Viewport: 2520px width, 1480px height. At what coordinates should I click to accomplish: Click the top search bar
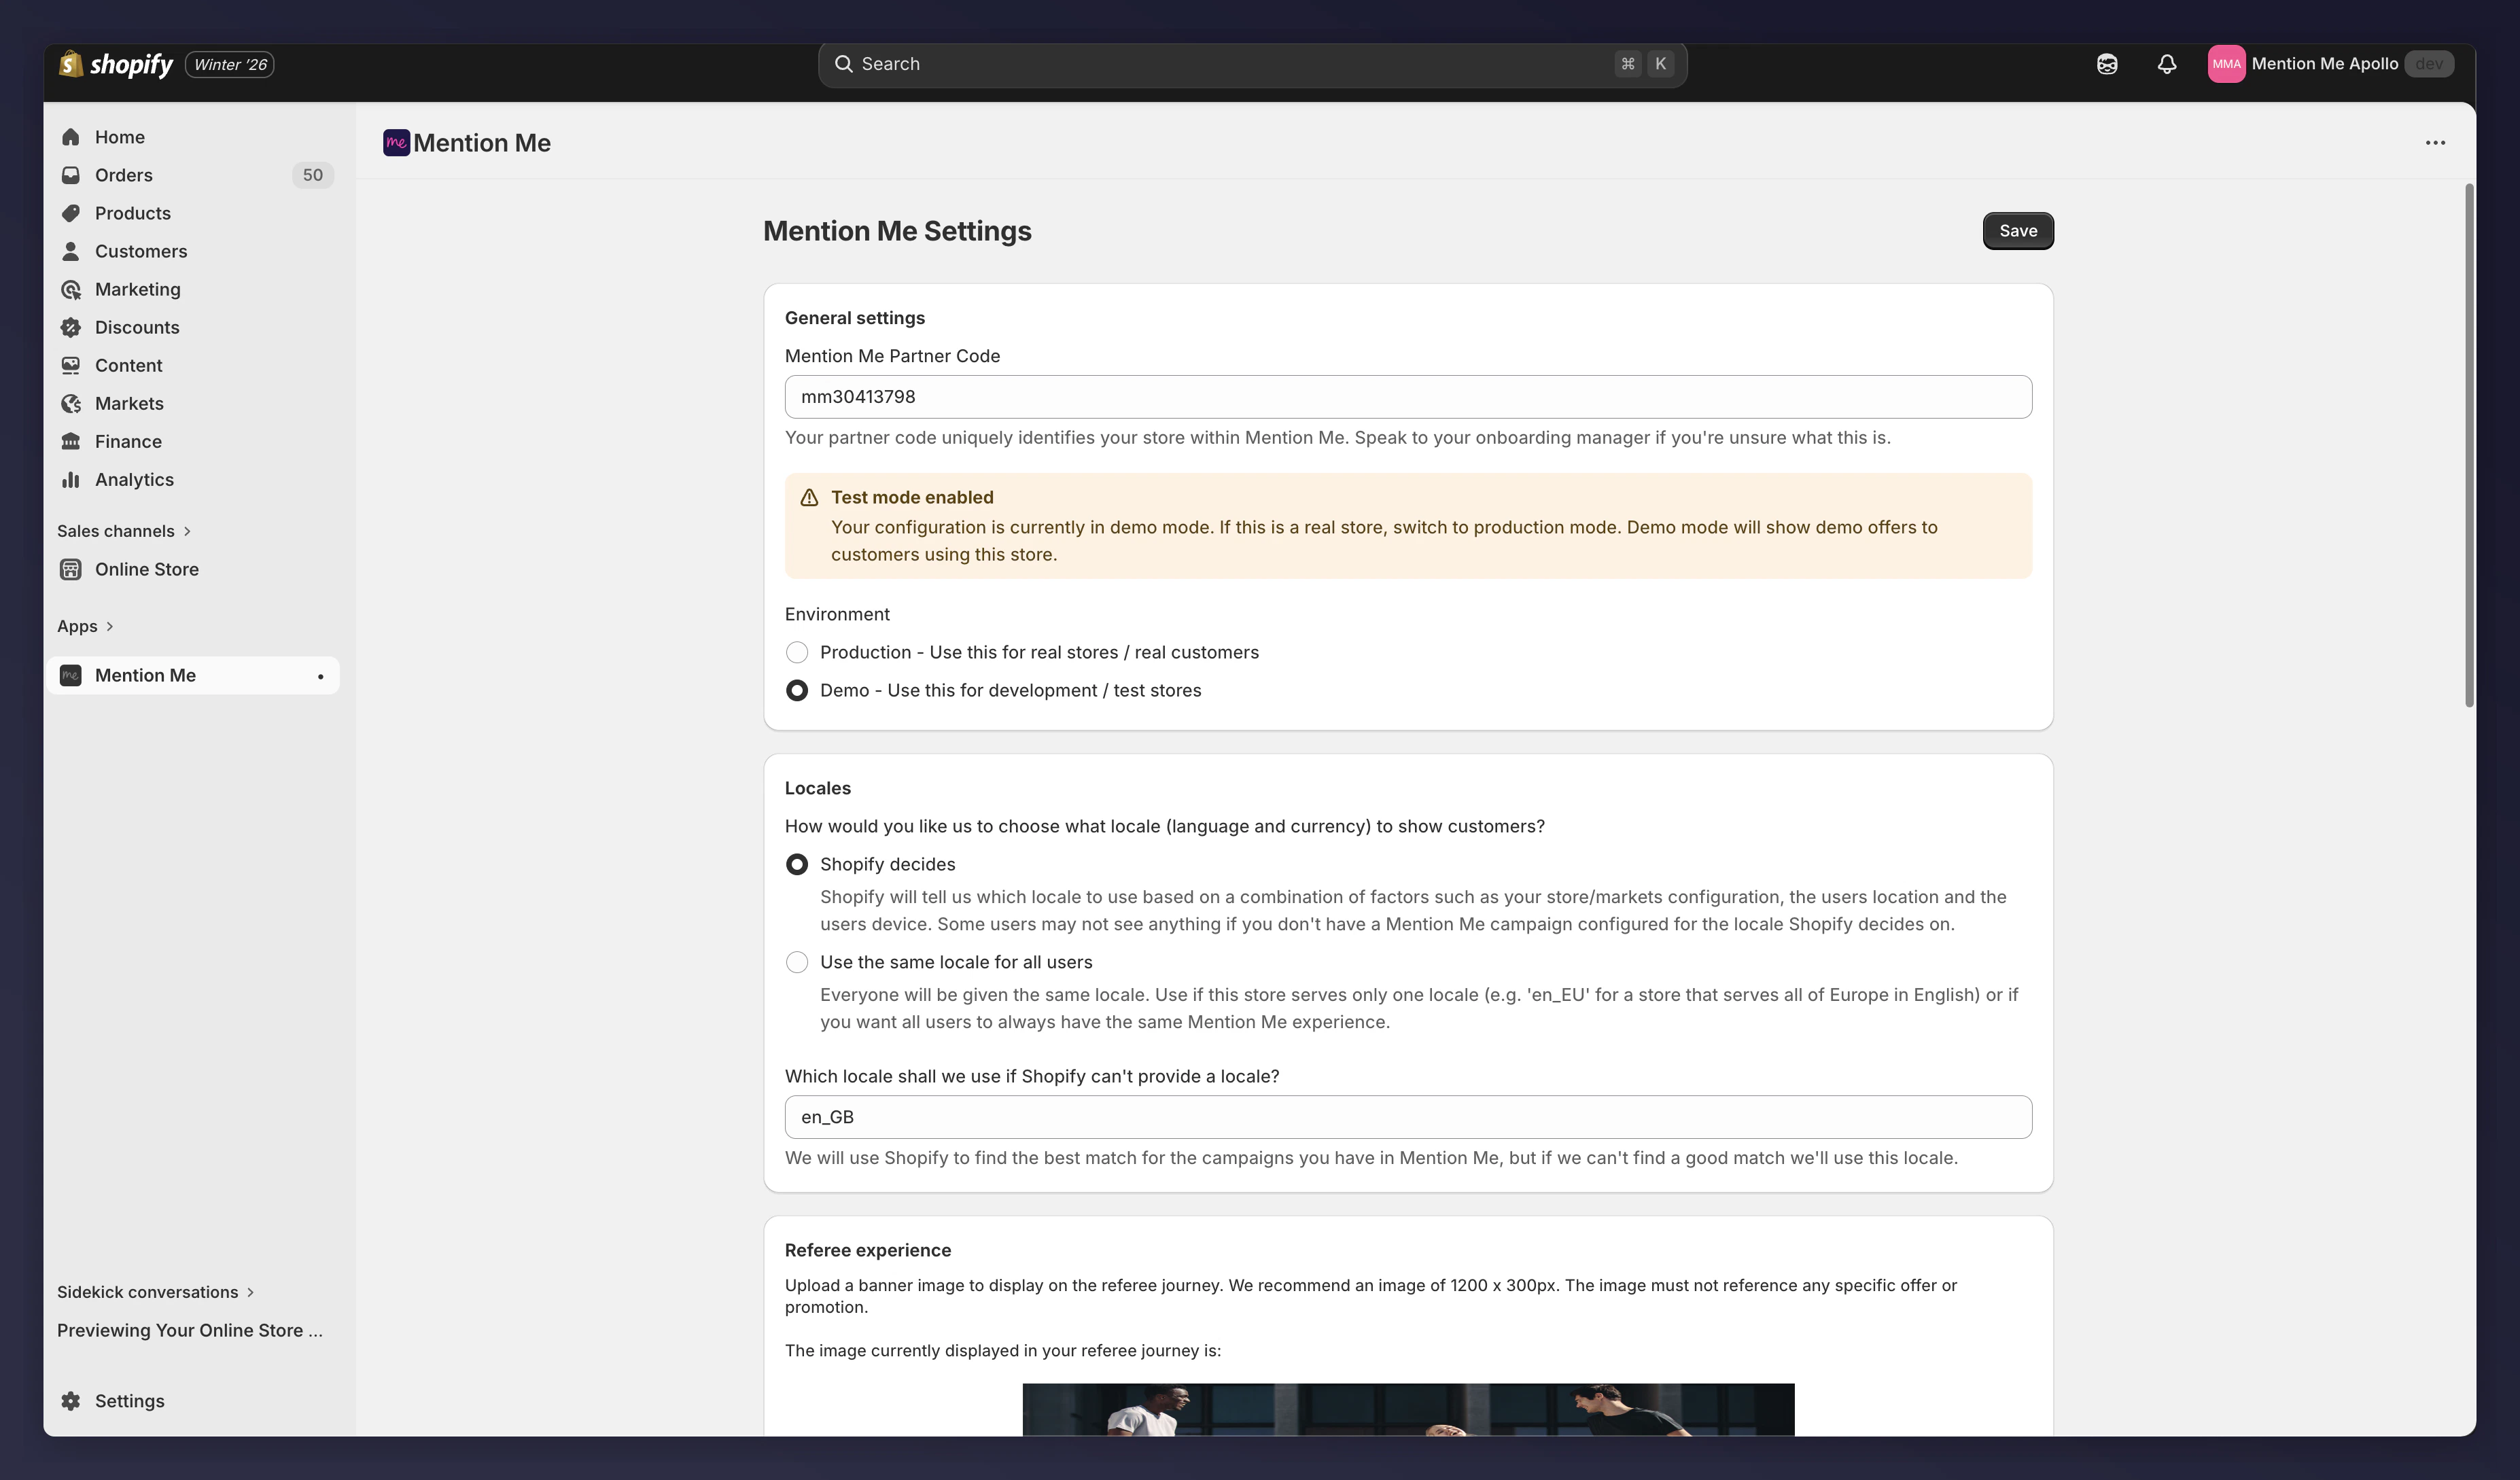pos(1252,64)
